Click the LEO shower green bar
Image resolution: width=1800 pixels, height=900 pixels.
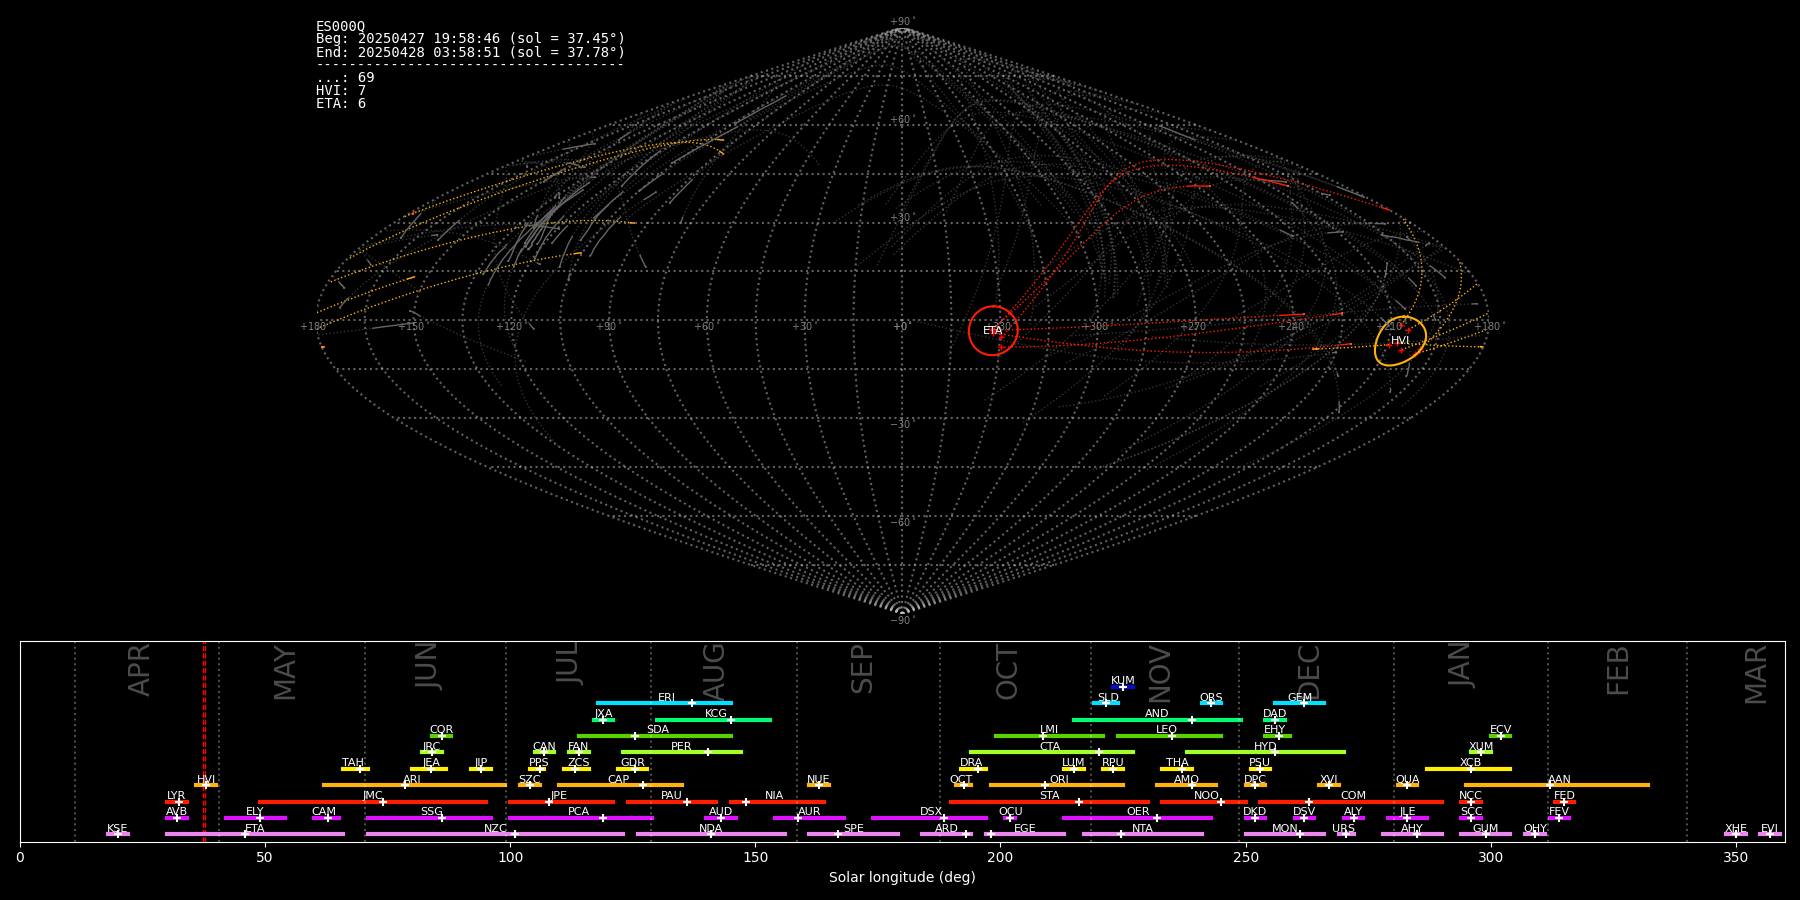pyautogui.click(x=1169, y=736)
